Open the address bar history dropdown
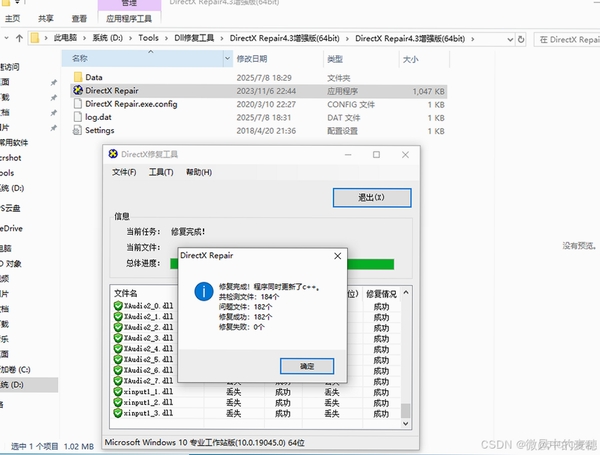This screenshot has height=455, width=600. pos(510,39)
